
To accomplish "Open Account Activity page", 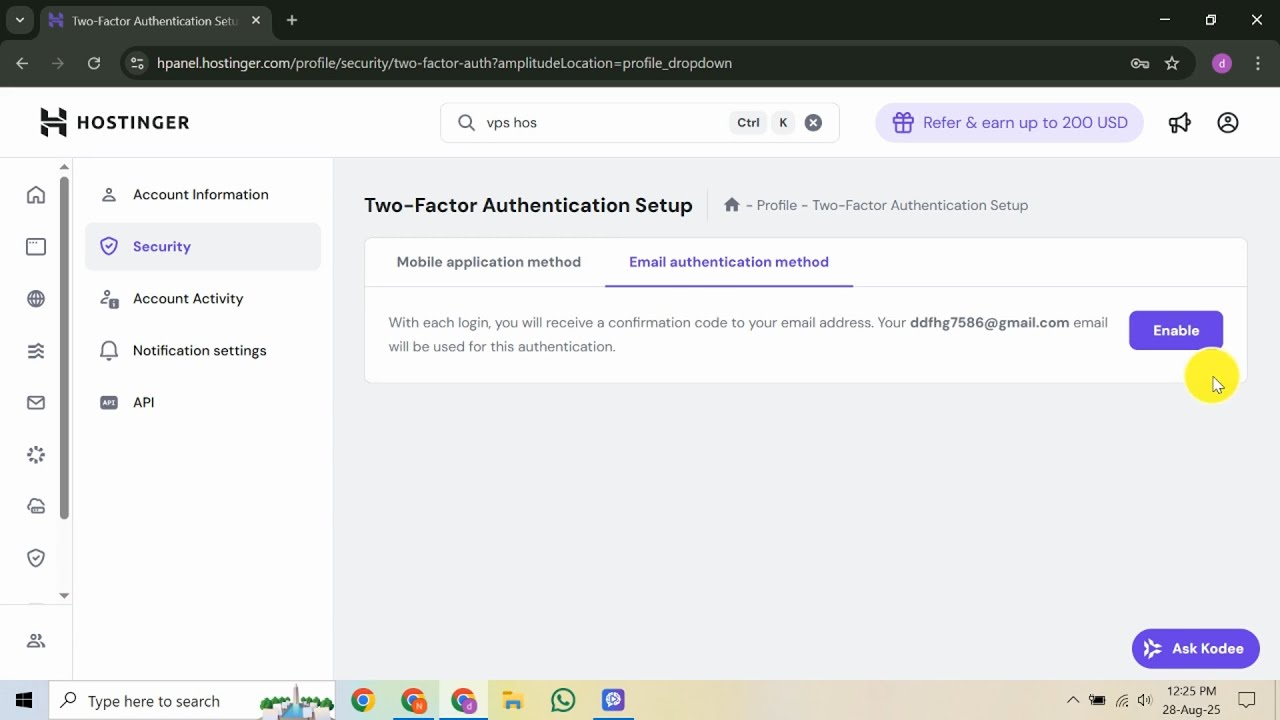I will (203, 299).
